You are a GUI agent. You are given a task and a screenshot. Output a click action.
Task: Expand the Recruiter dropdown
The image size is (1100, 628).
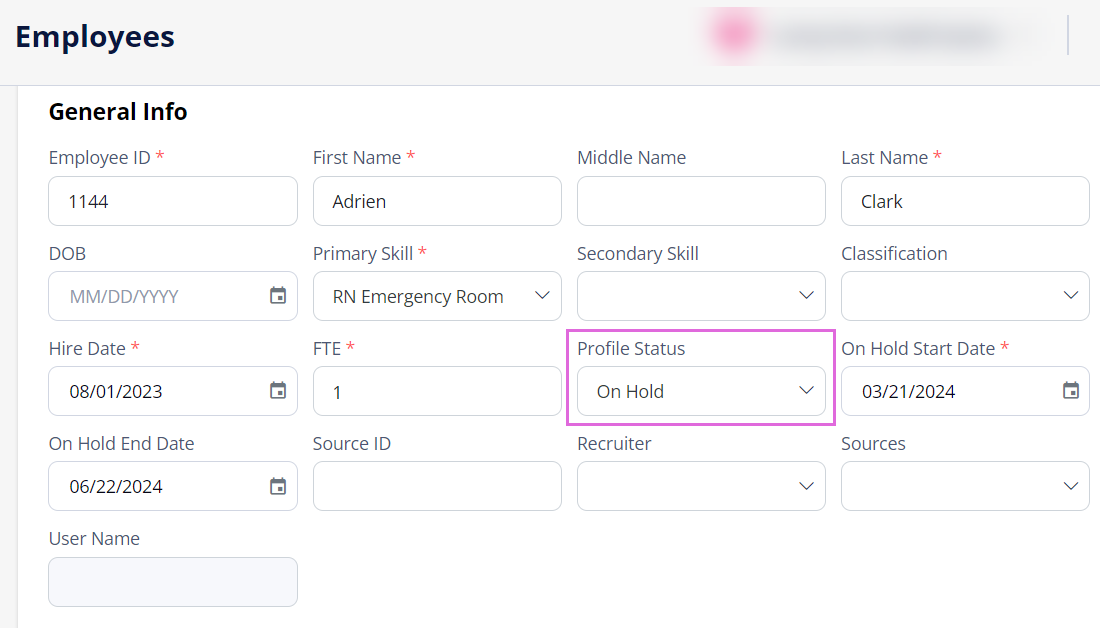click(701, 486)
